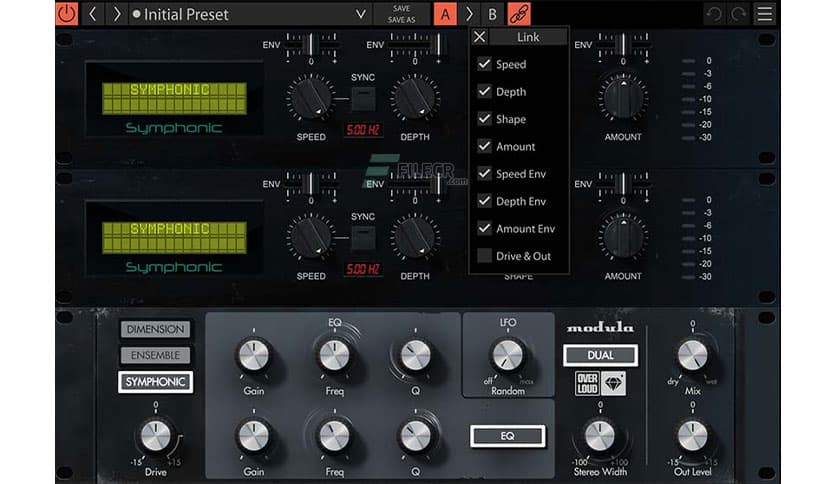Go to next preset arrow

116,14
